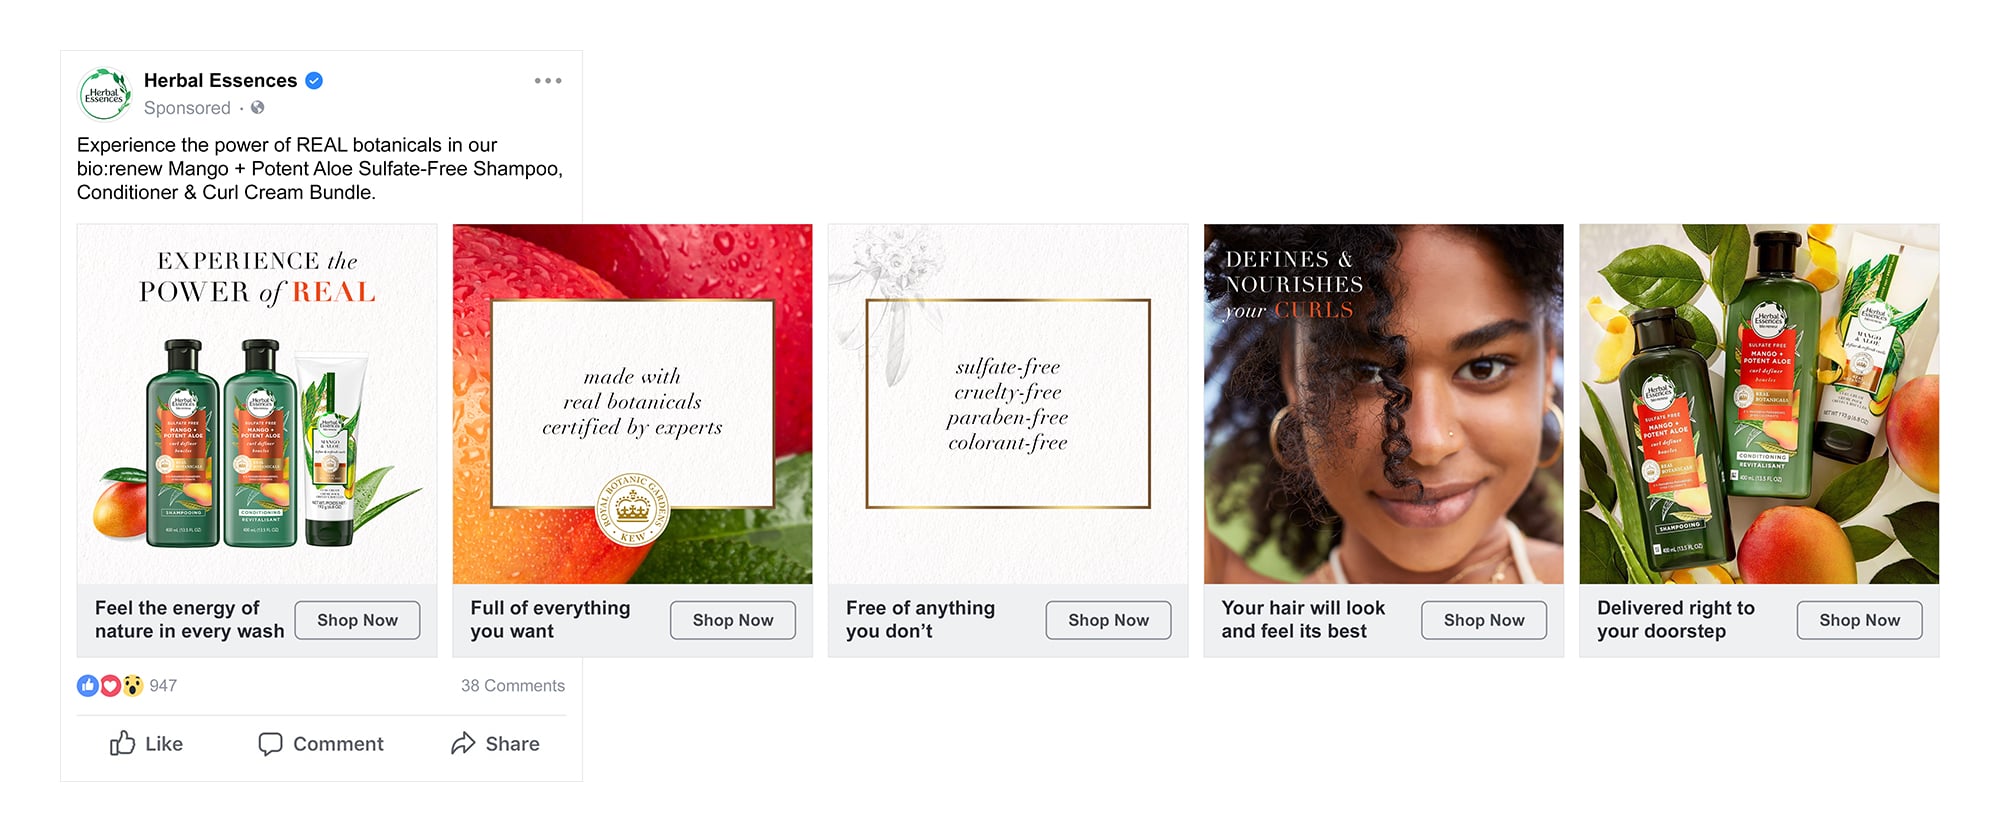Open the 'Experience the Power of Real' image
Screen dimensions: 2000x830
[257, 404]
